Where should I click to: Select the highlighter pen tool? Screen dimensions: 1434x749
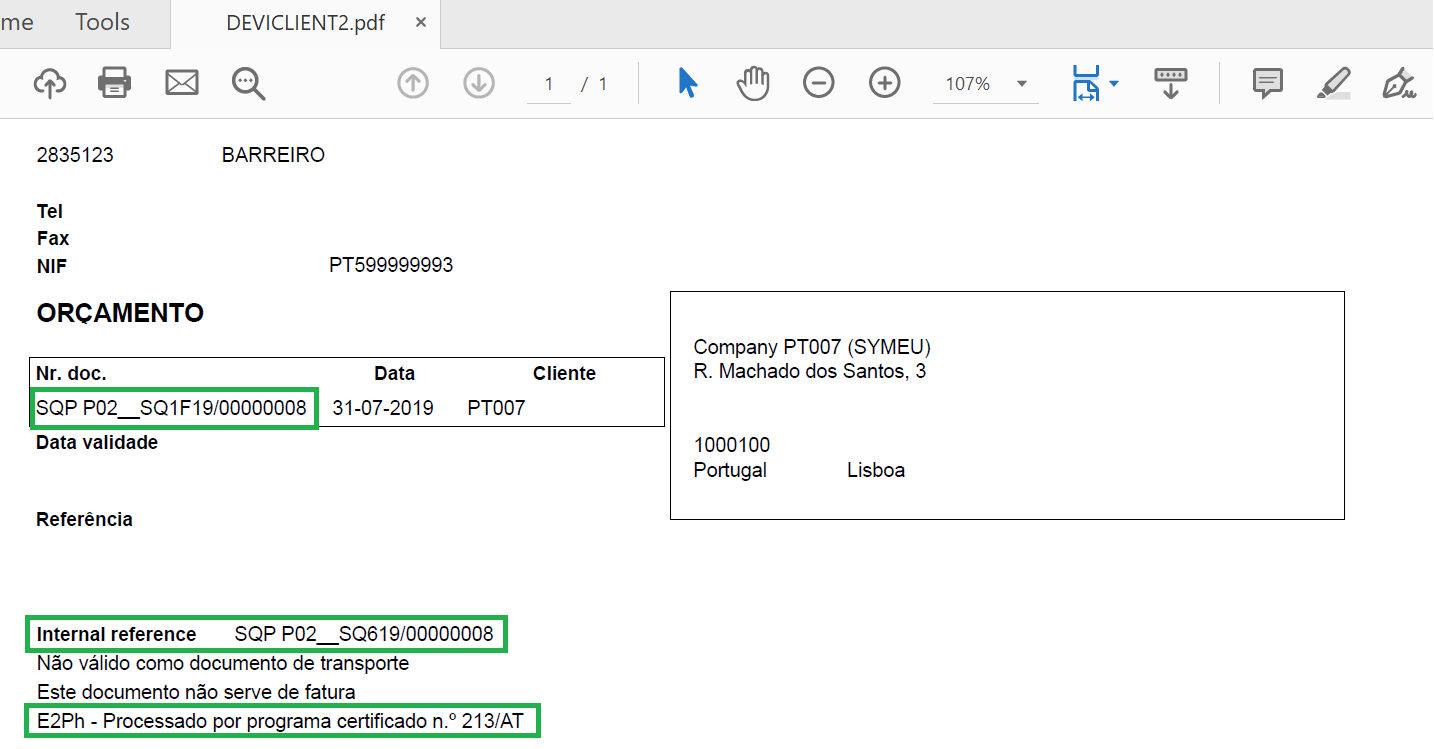[1334, 83]
